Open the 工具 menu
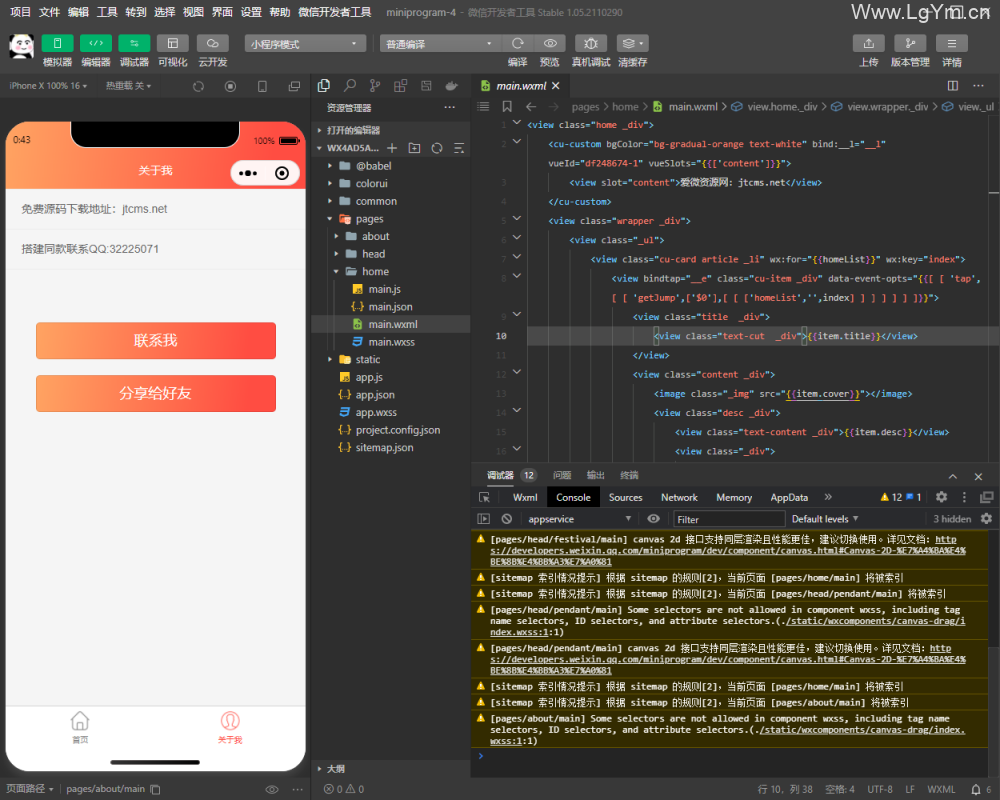Viewport: 1000px width, 800px height. (107, 12)
